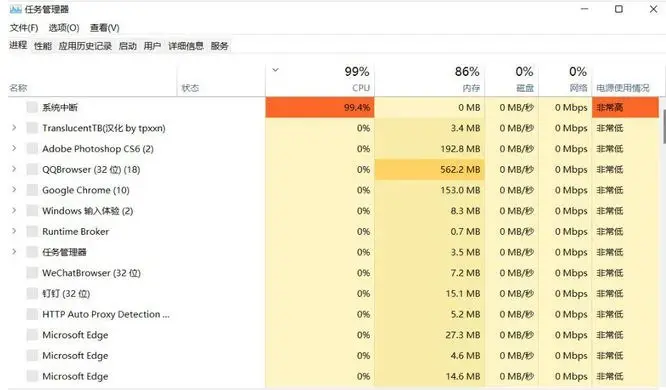
Task: Expand the QQBrowser (32 位) (18) group
Action: coord(14,169)
